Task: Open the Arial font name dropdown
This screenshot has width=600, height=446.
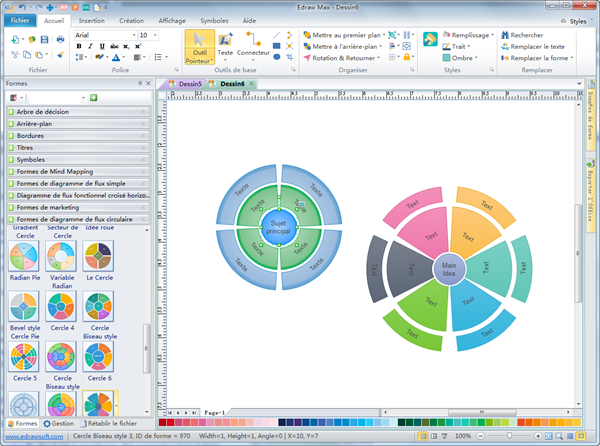Action: [130, 35]
